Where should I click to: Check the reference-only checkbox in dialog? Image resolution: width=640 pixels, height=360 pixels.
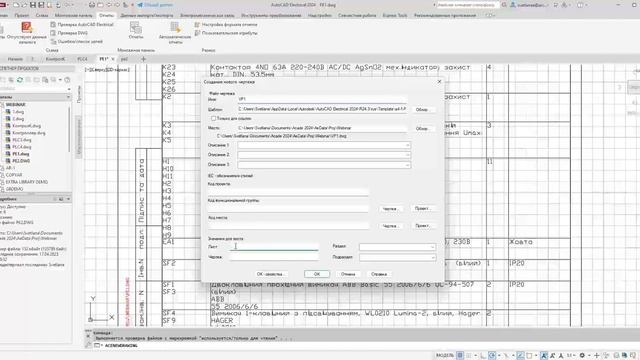pyautogui.click(x=213, y=118)
